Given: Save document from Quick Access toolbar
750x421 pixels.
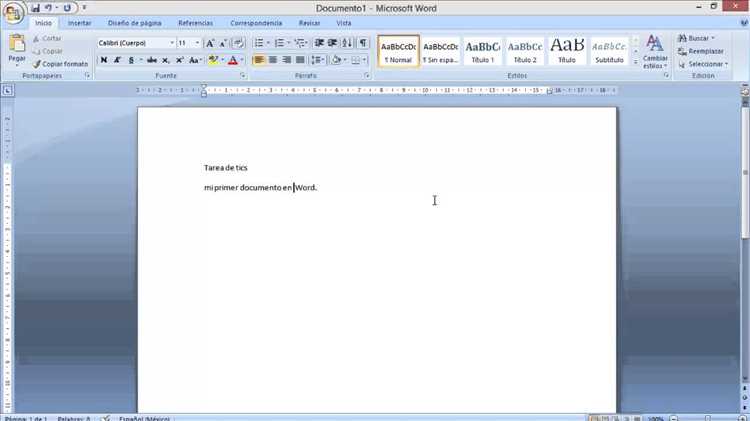Looking at the screenshot, I should click(x=35, y=8).
